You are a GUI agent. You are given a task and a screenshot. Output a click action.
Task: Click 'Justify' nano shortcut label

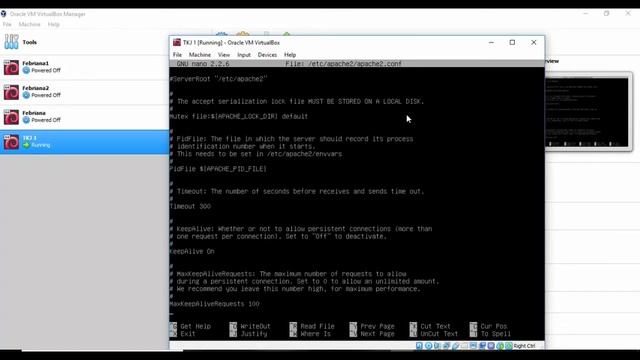coord(254,334)
